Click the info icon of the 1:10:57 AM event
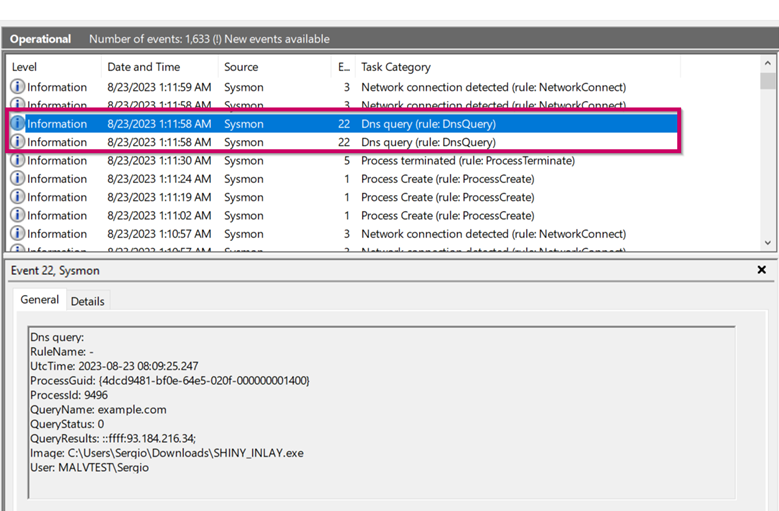Image resolution: width=779 pixels, height=511 pixels. pos(17,234)
